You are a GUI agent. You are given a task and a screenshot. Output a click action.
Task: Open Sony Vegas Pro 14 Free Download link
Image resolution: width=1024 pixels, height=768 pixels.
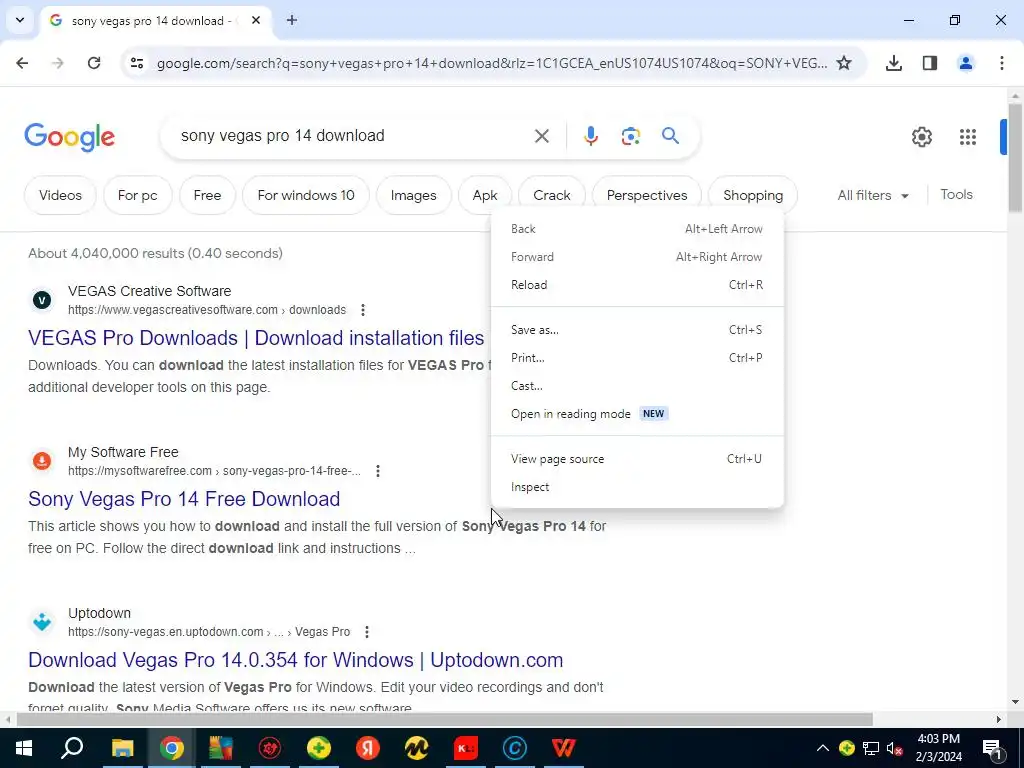pyautogui.click(x=184, y=499)
